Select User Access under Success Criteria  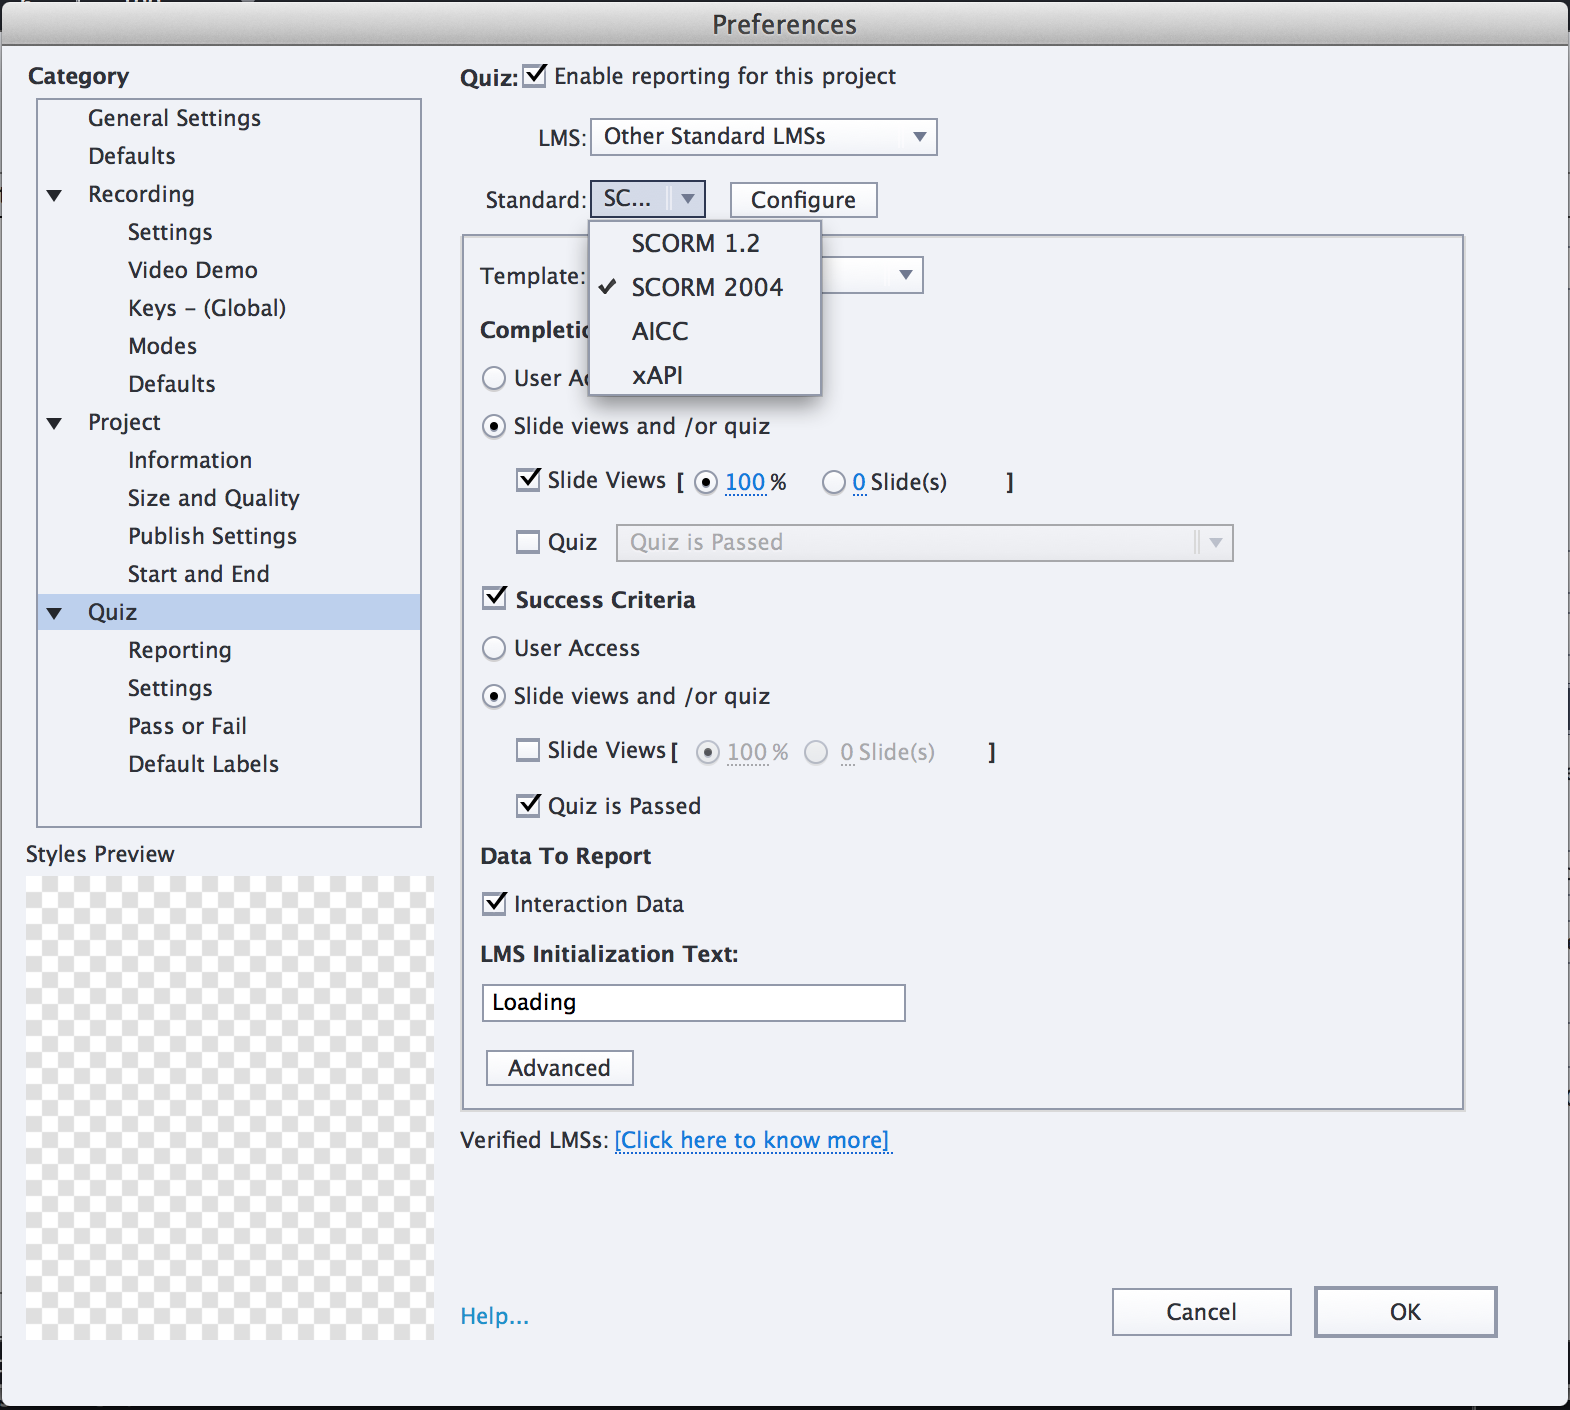(495, 649)
